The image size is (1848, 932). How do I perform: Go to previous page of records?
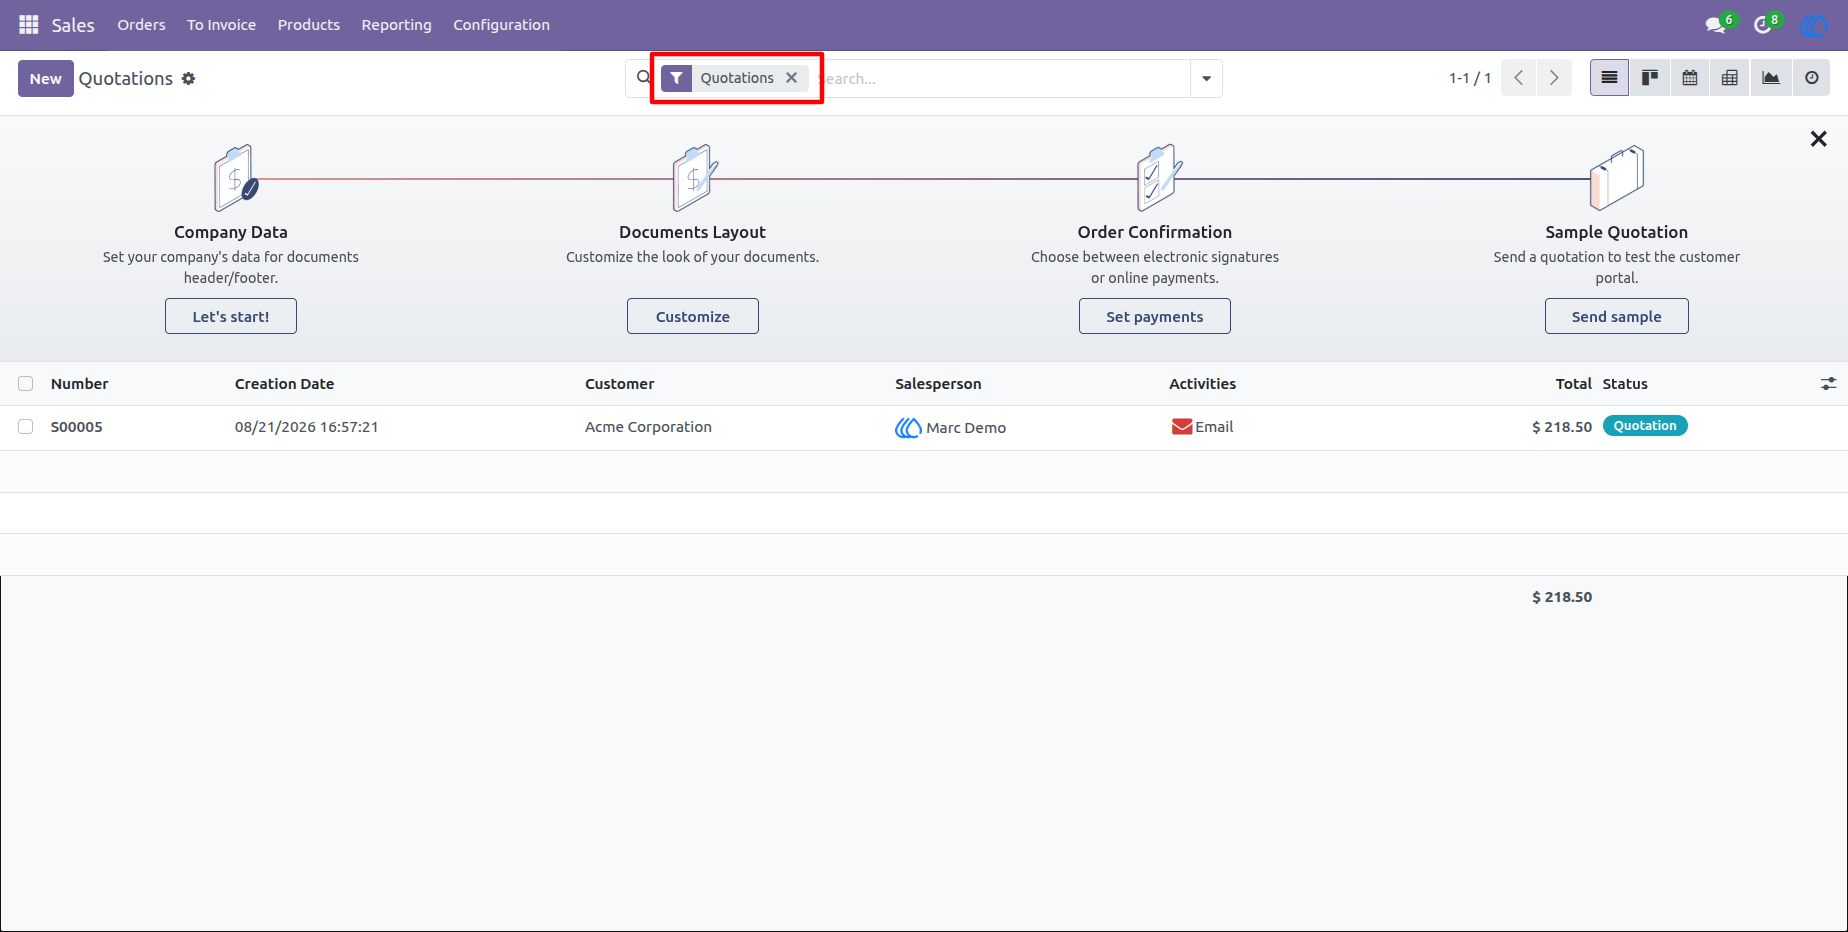1518,78
